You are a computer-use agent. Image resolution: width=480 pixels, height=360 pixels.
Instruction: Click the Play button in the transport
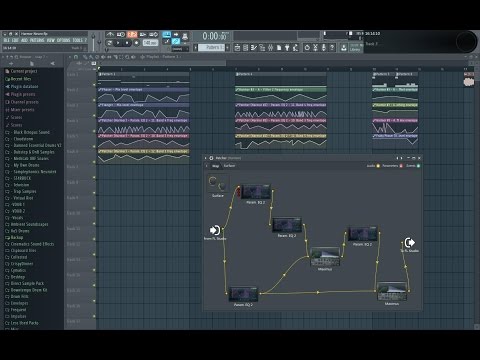[118, 43]
